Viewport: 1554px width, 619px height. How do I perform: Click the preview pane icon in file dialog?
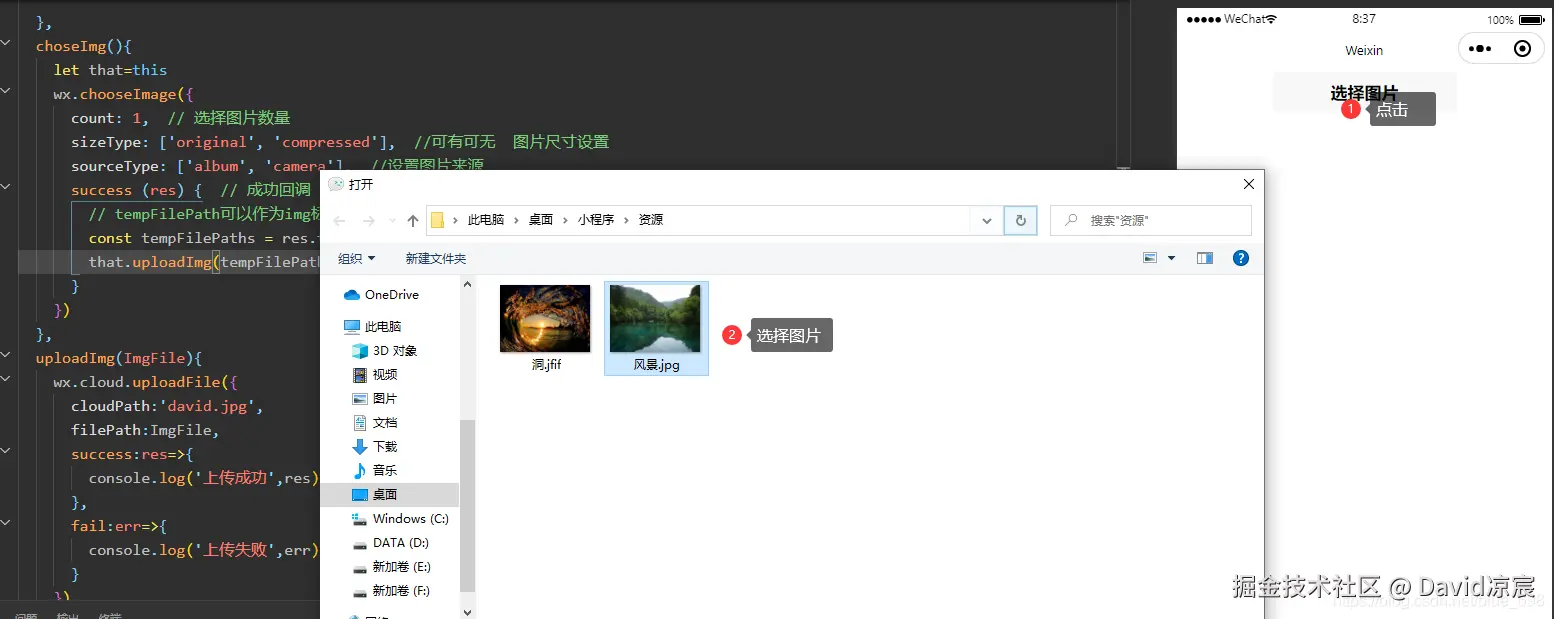click(x=1204, y=258)
